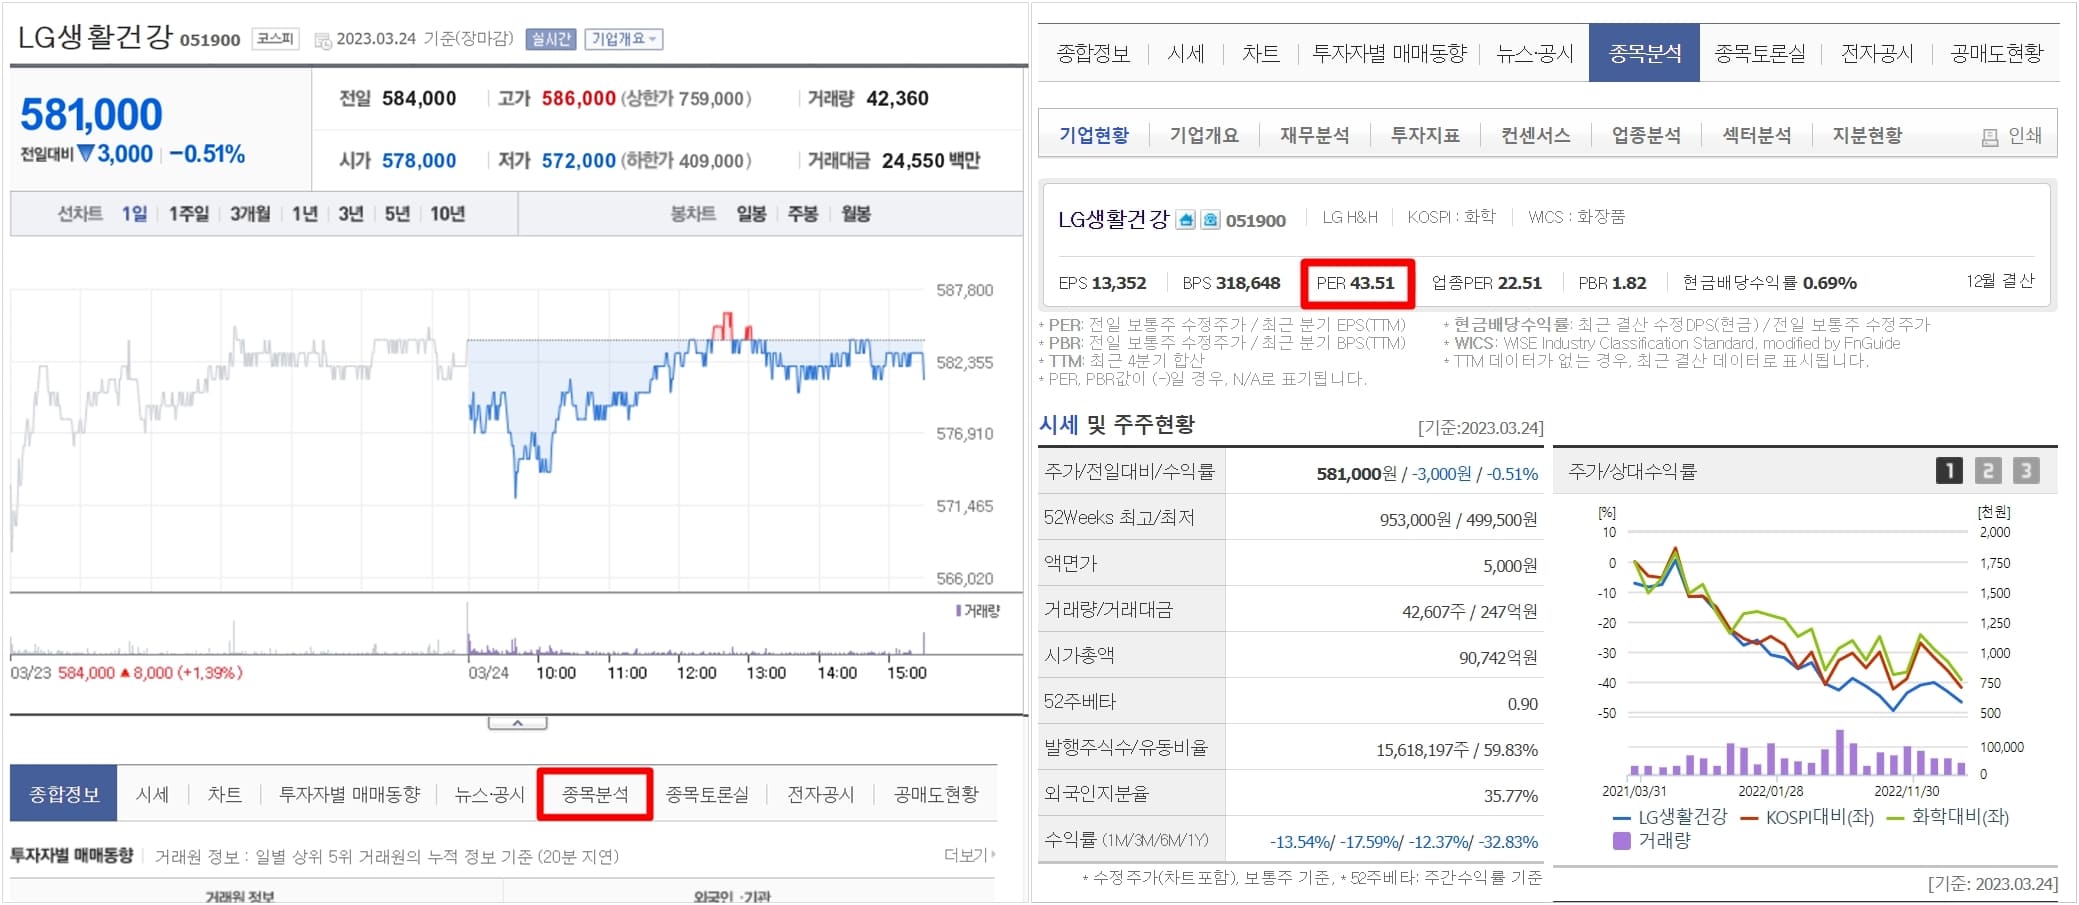Open 종목분석 tab below the price chart
This screenshot has height=905, width=2079.
point(595,794)
